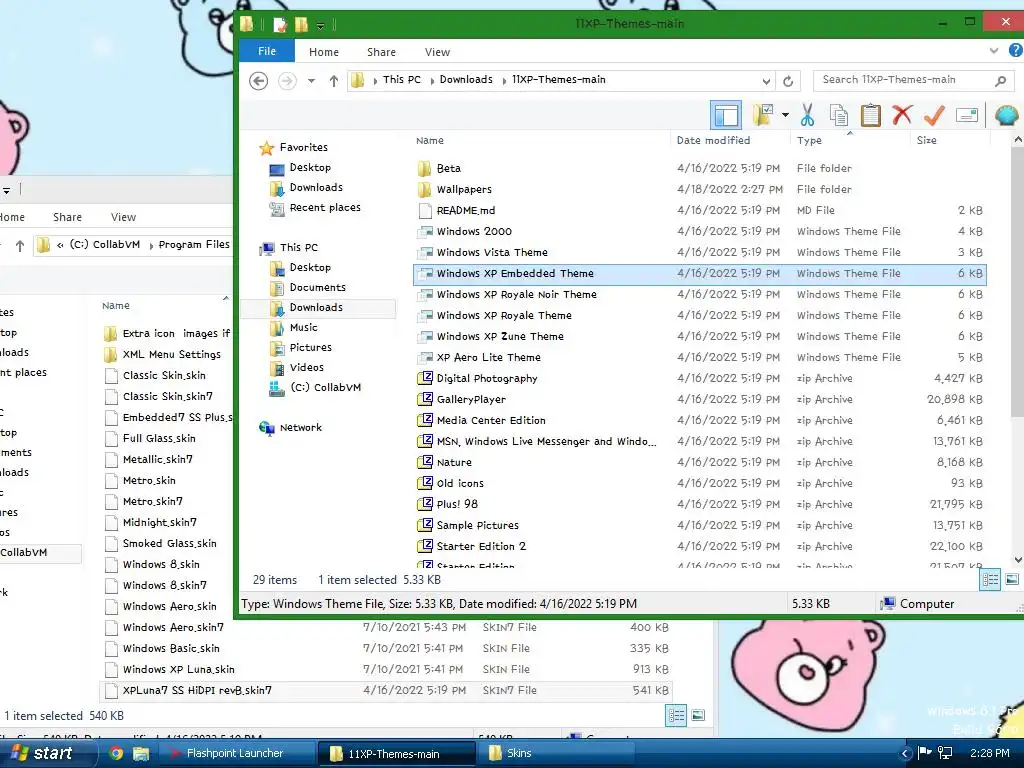The height and width of the screenshot is (768, 1024).
Task: Select Favorites in navigation pane
Action: pyautogui.click(x=304, y=148)
